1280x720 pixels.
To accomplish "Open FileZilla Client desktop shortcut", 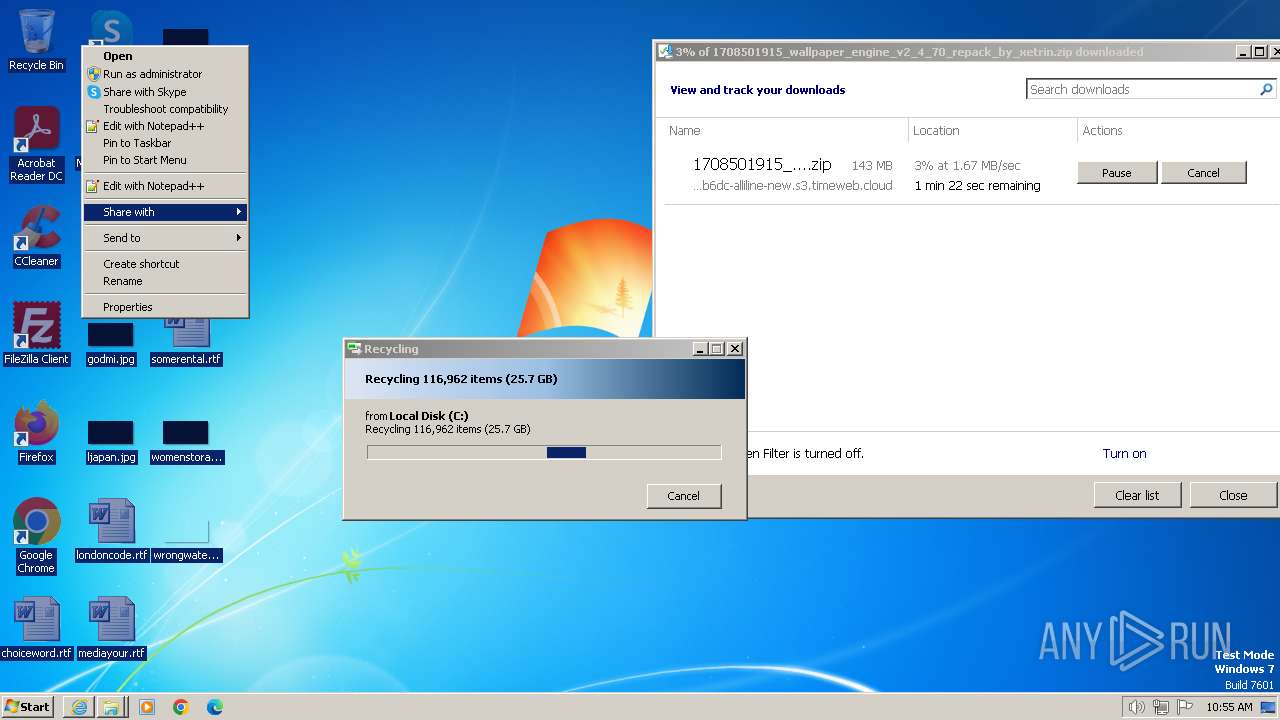I will click(36, 334).
